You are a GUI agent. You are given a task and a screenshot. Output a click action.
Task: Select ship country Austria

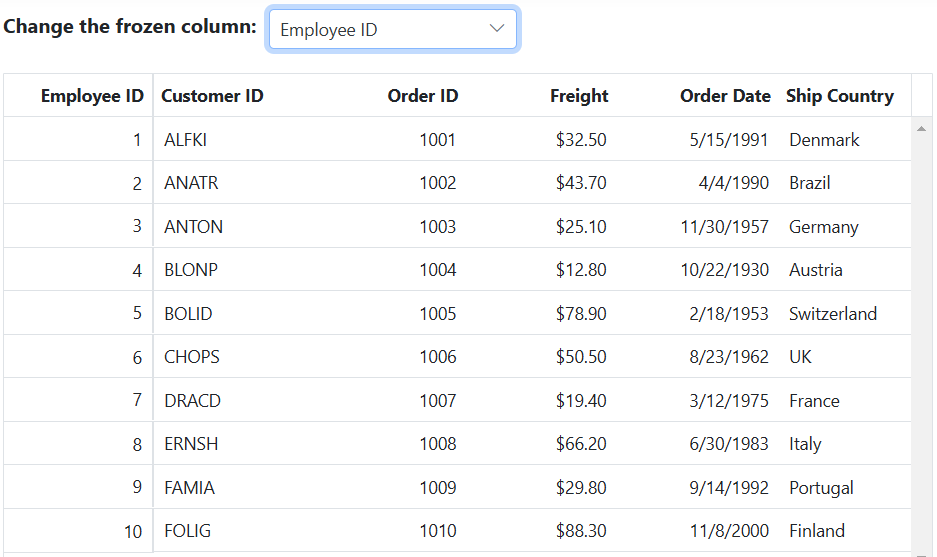point(816,270)
